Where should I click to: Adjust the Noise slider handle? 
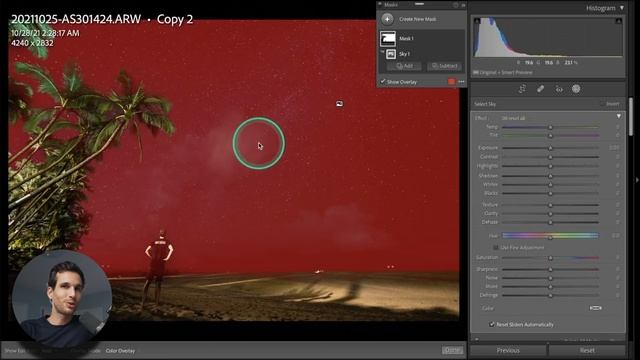click(x=550, y=278)
